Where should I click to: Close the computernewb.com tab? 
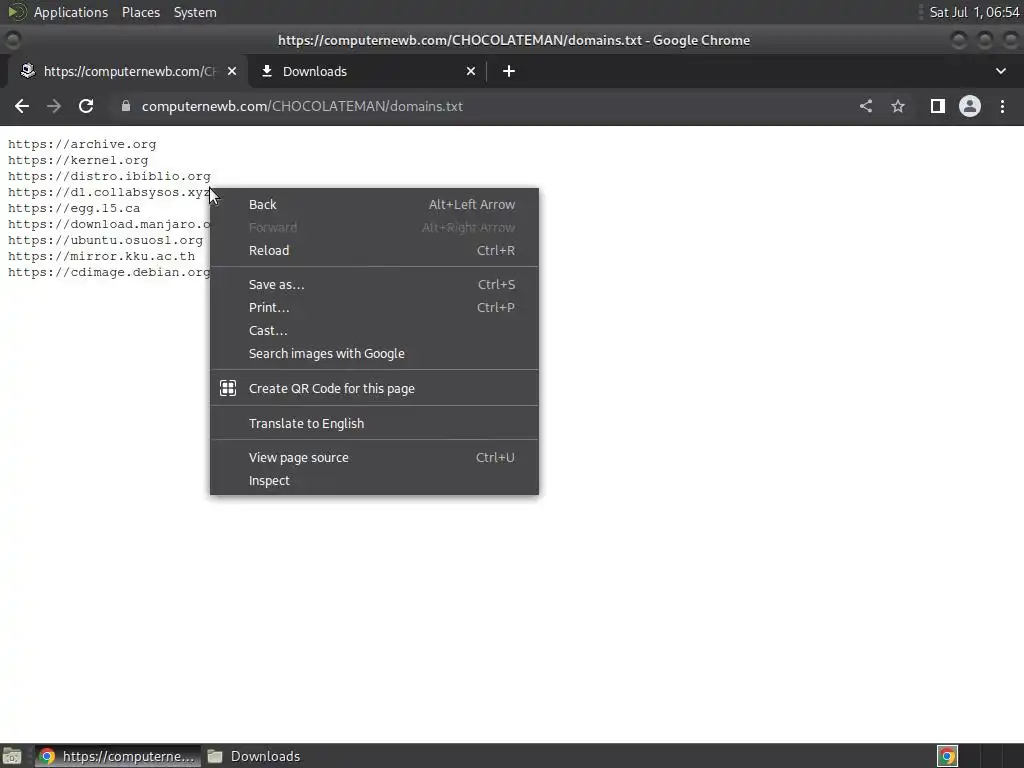(232, 71)
